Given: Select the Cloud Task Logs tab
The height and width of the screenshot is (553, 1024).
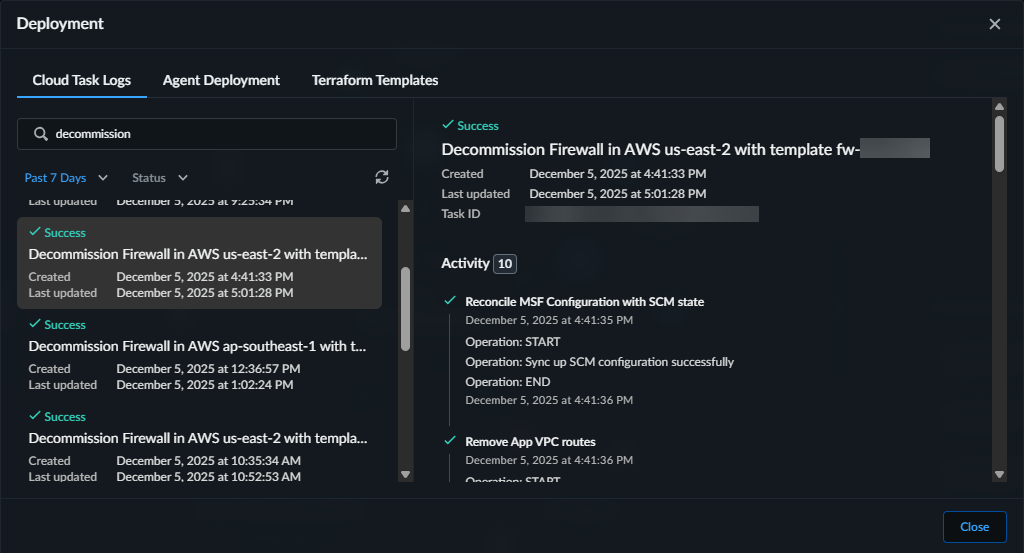Looking at the screenshot, I should (x=82, y=80).
